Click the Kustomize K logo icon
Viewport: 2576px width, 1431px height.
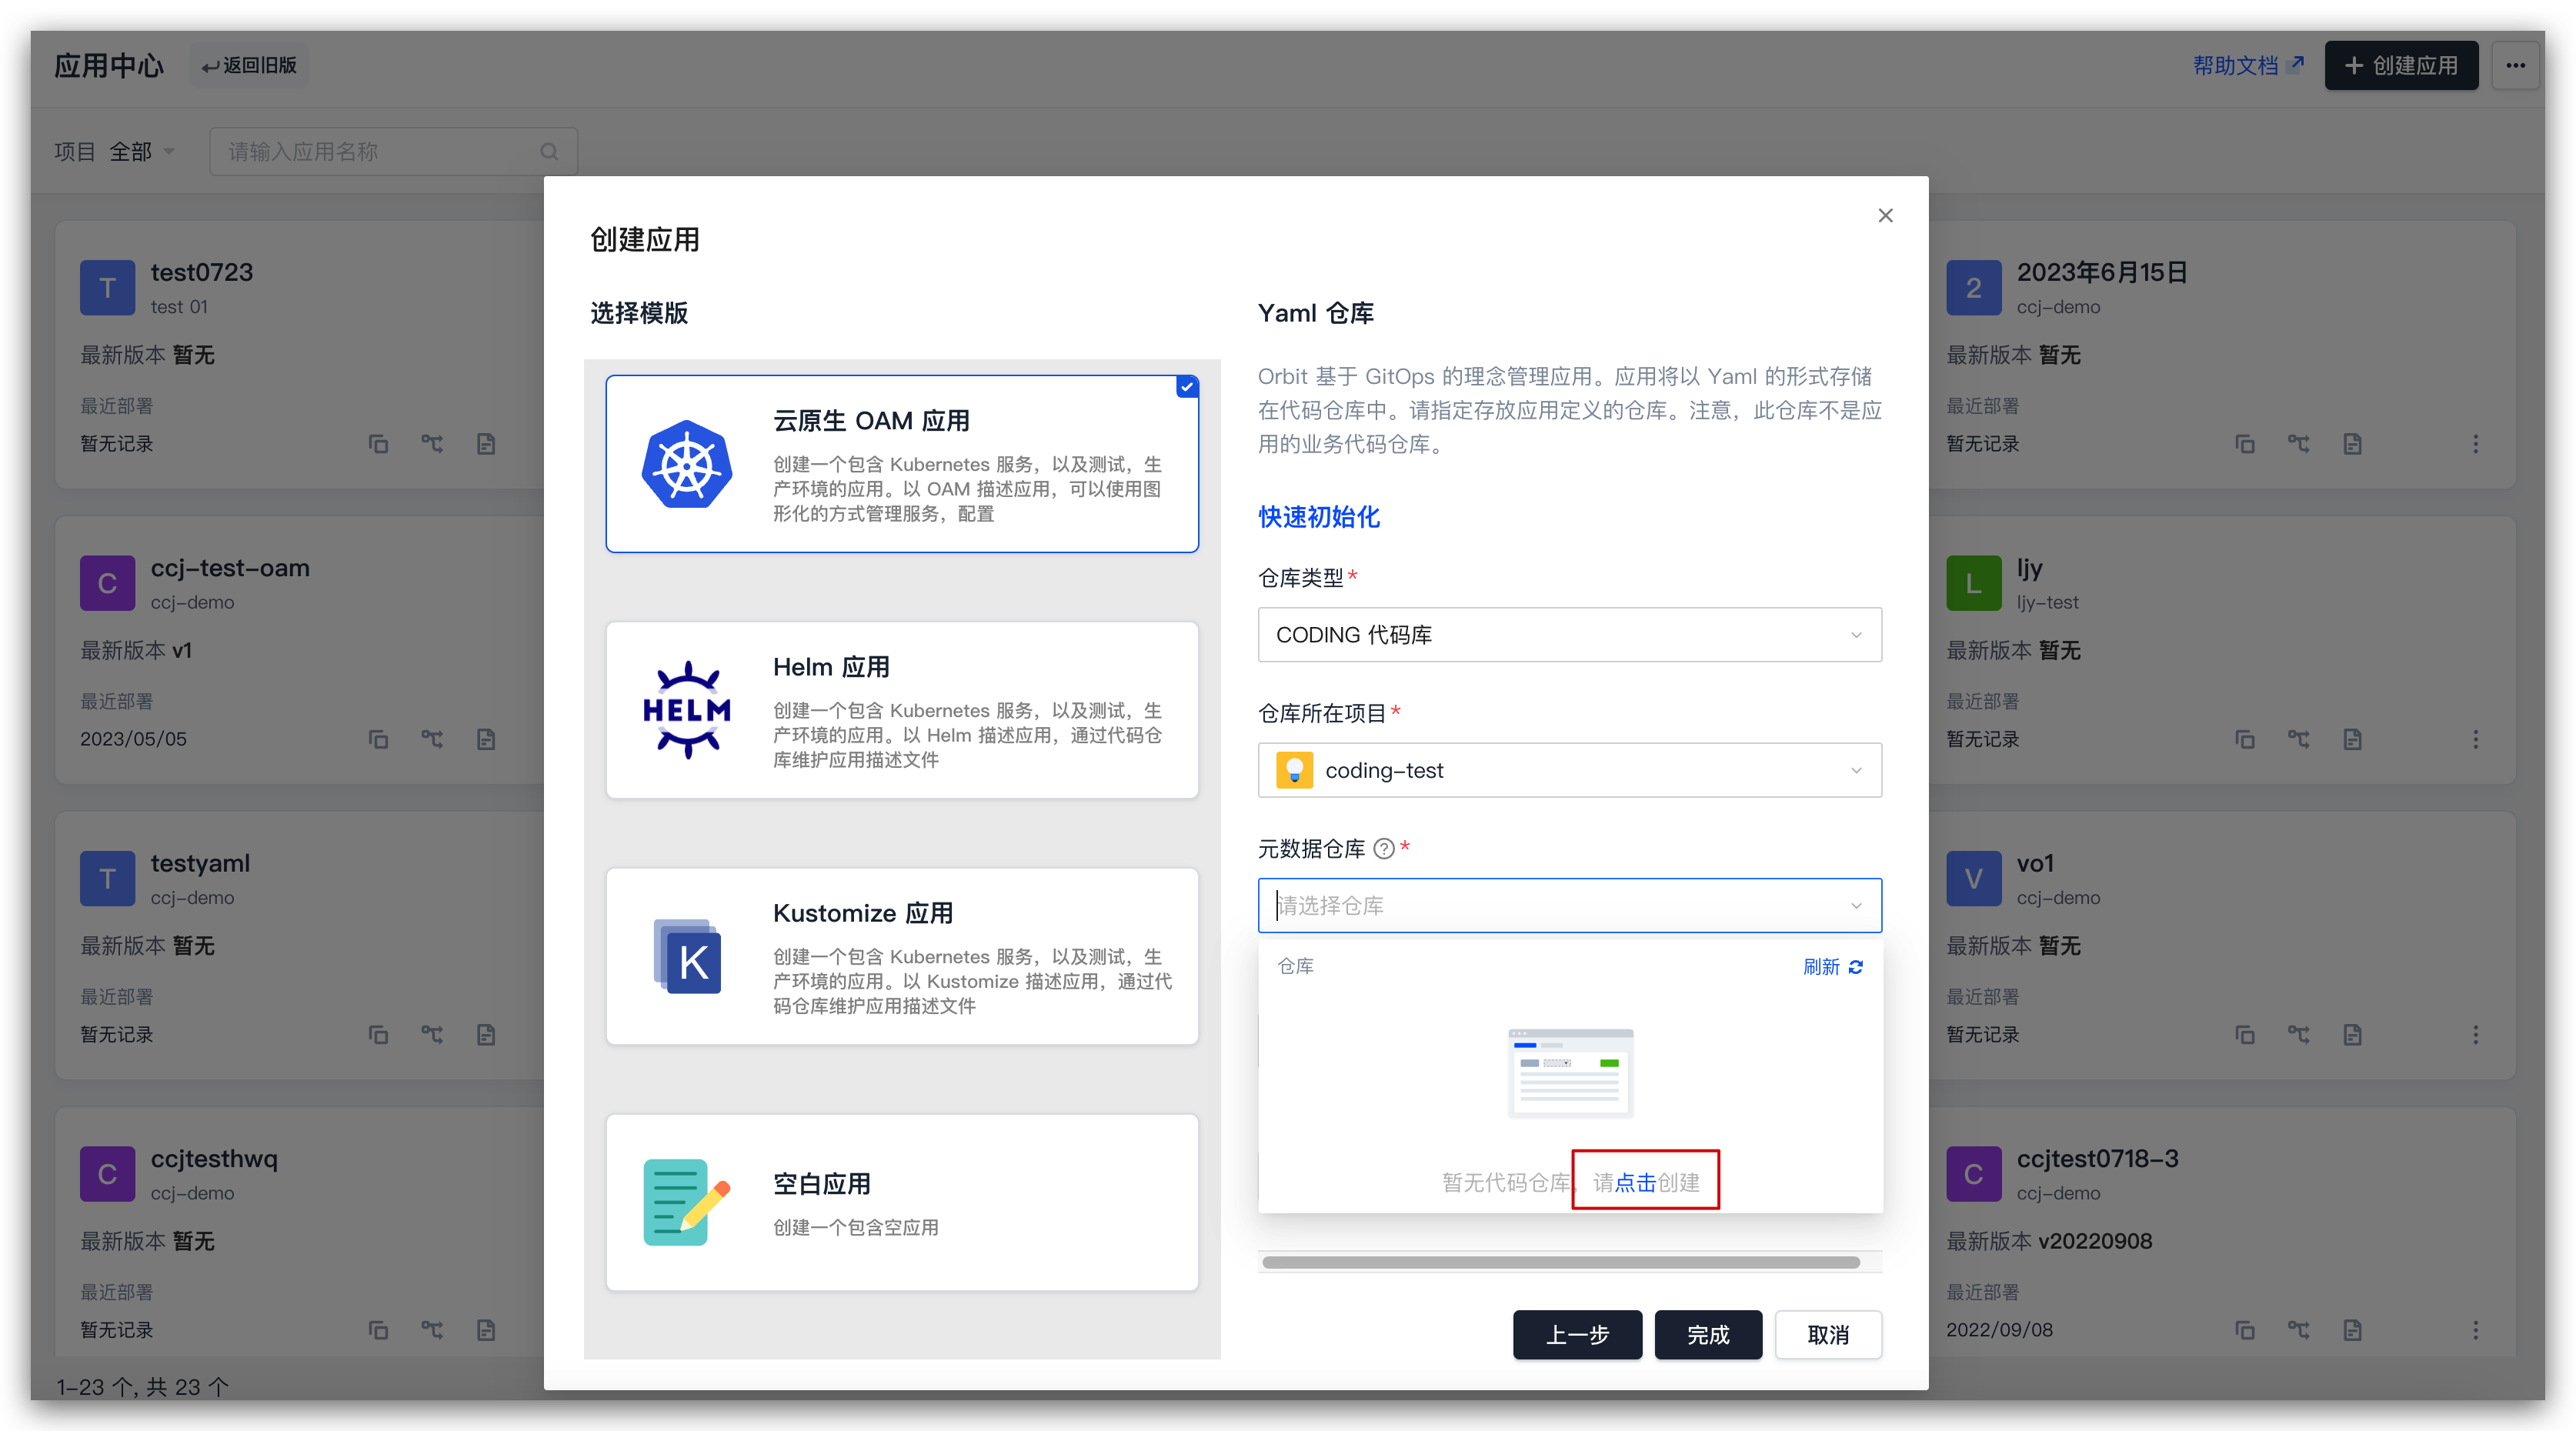pyautogui.click(x=687, y=956)
